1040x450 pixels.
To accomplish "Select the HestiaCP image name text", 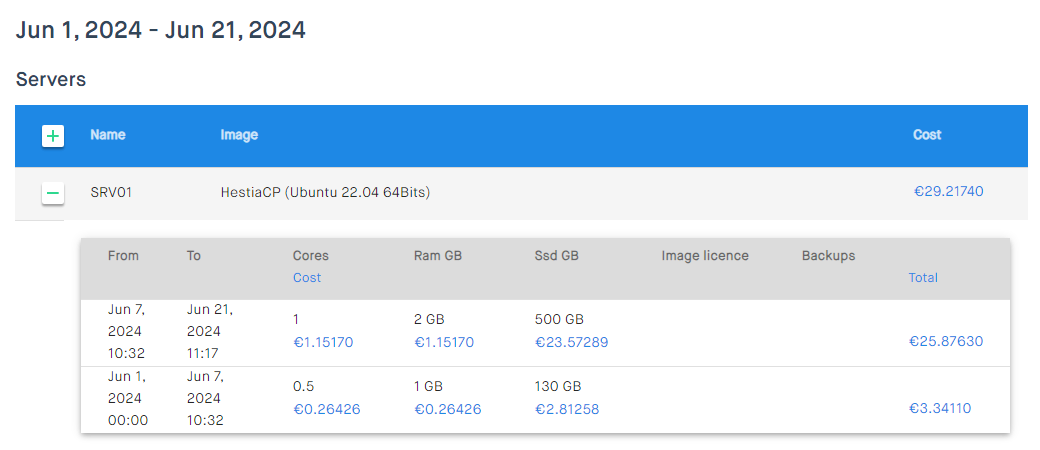I will [326, 193].
